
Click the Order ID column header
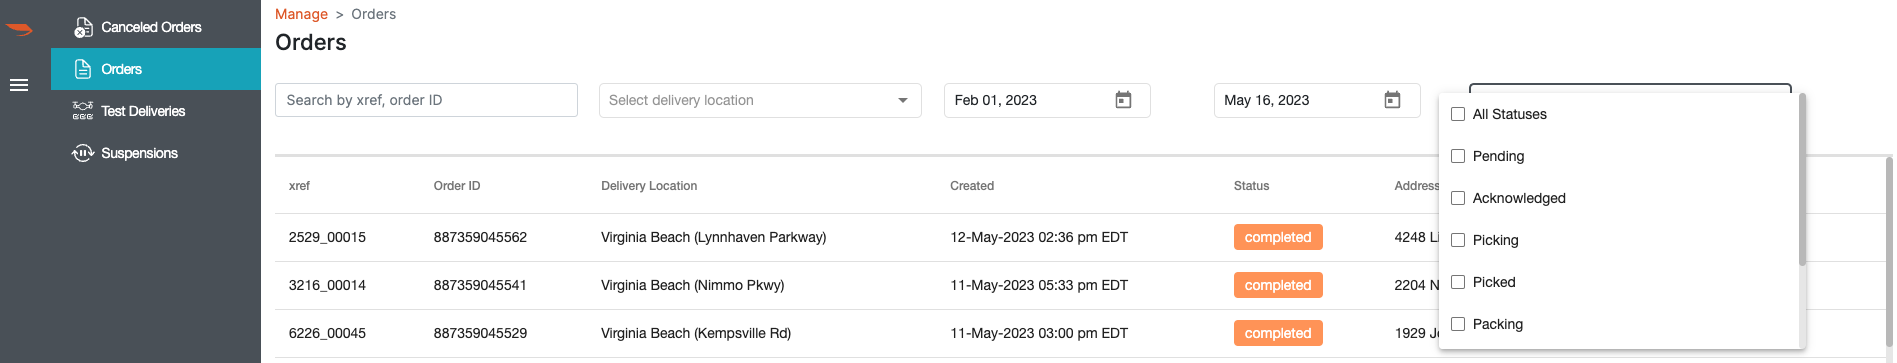[457, 186]
